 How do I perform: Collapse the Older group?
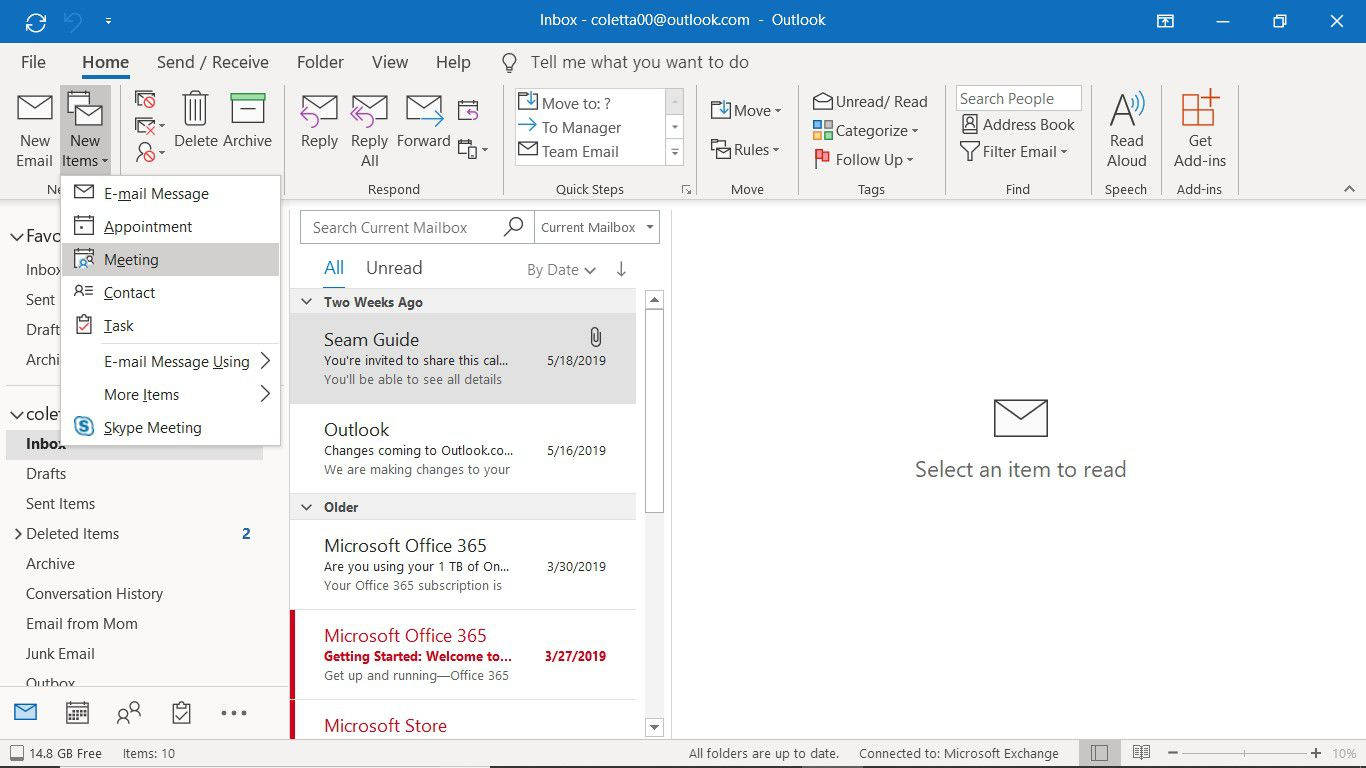307,507
